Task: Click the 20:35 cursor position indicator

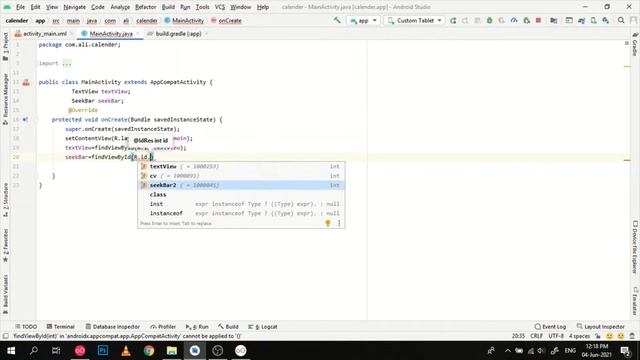Action: pos(518,336)
